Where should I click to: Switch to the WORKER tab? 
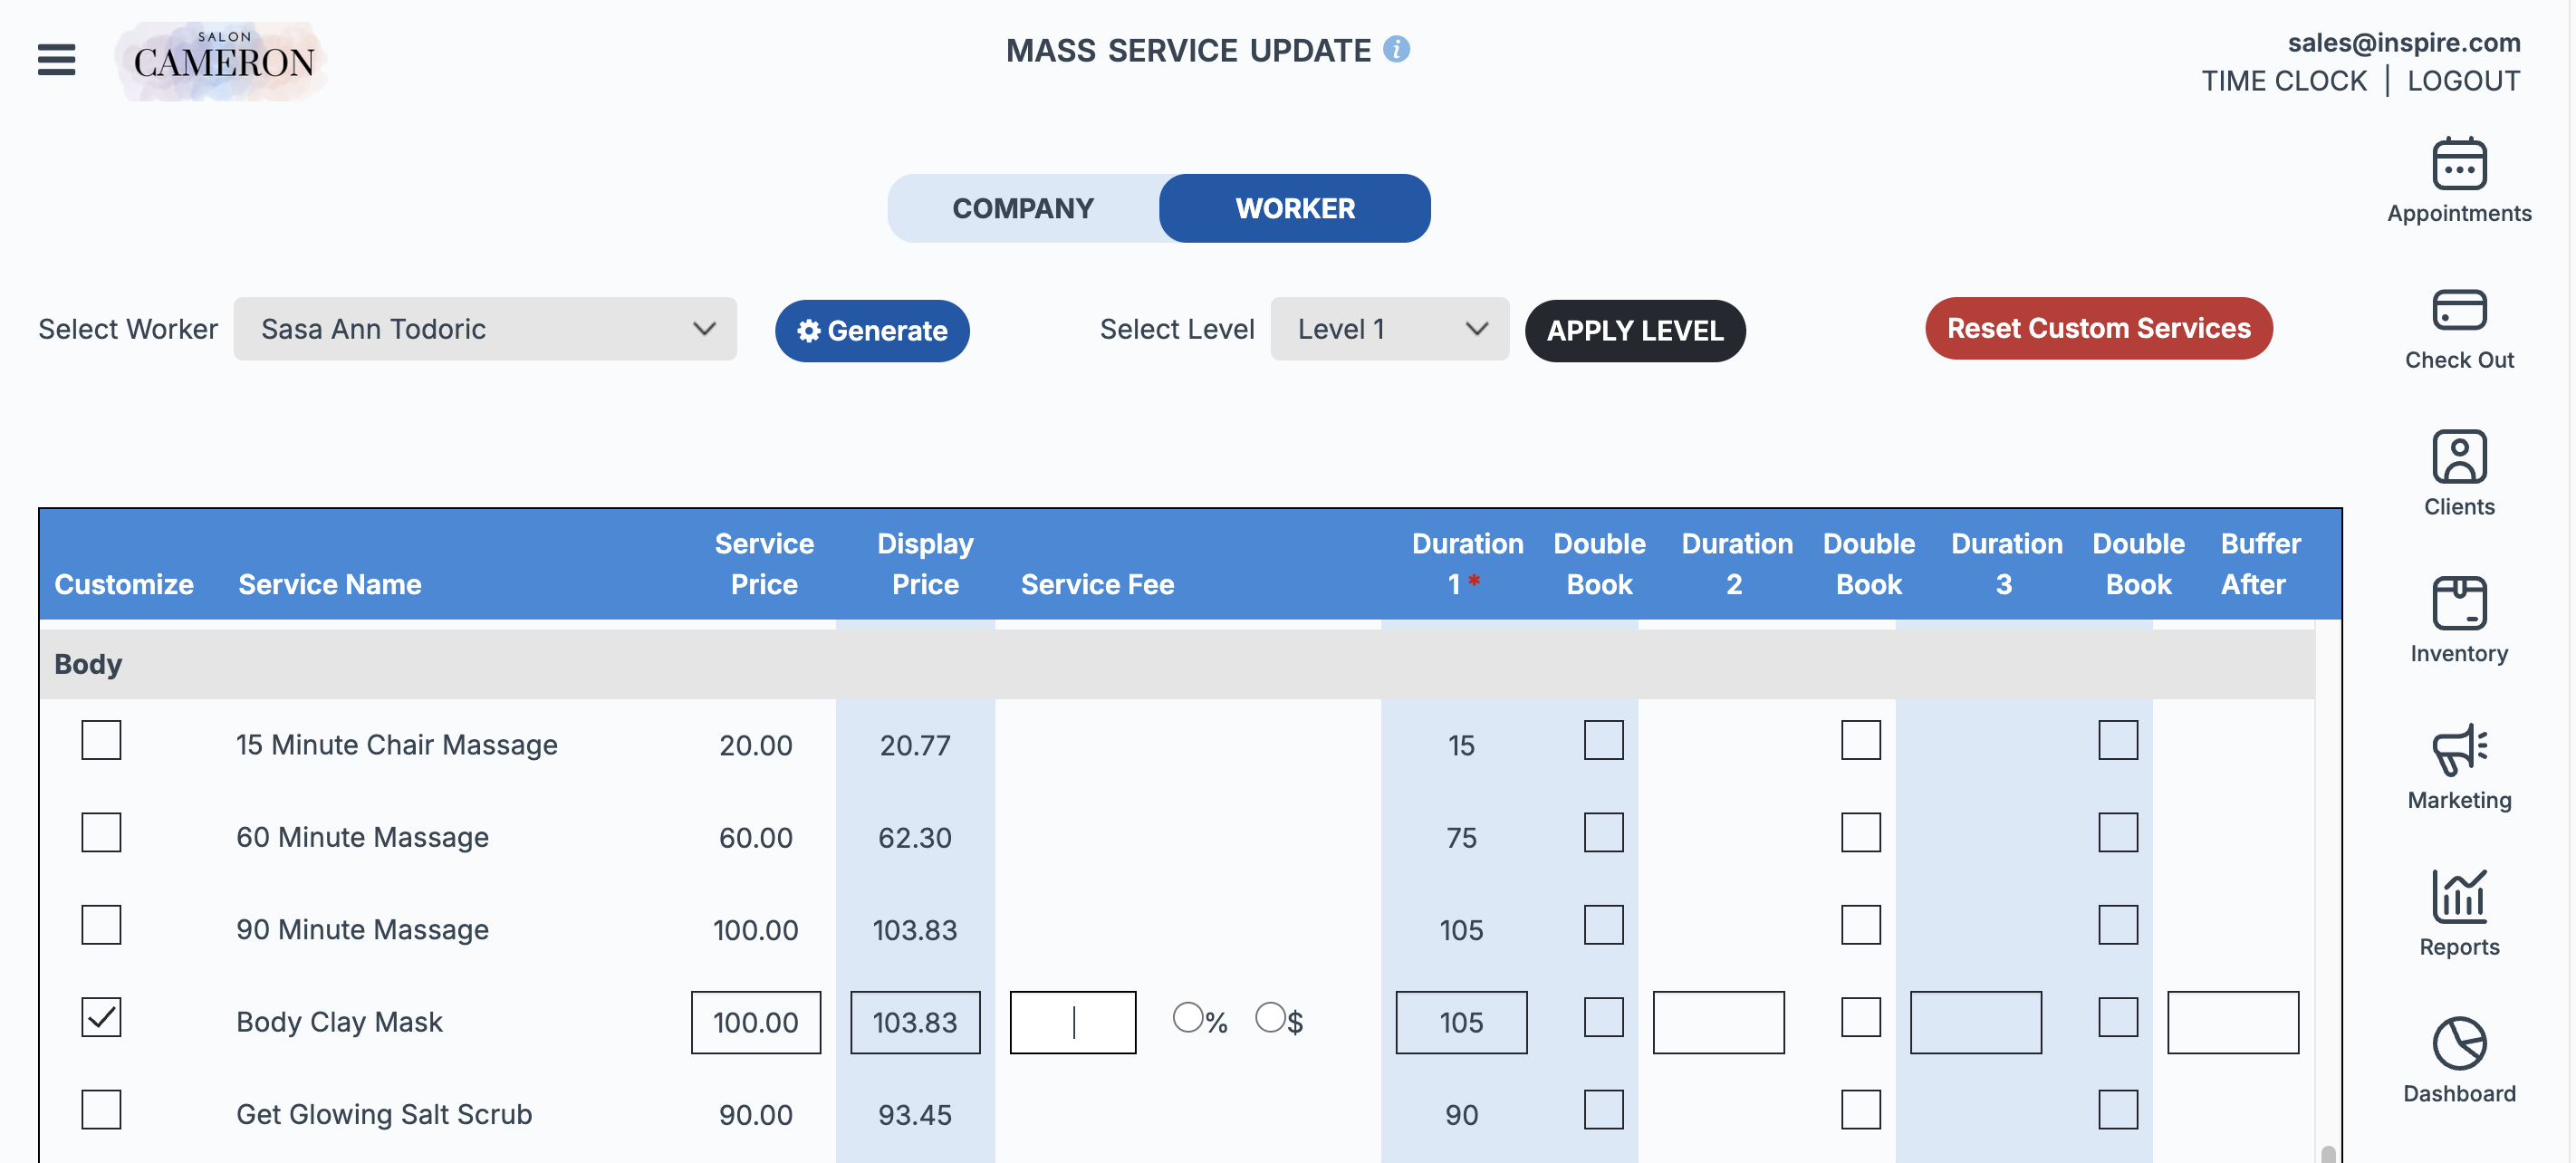(x=1295, y=208)
